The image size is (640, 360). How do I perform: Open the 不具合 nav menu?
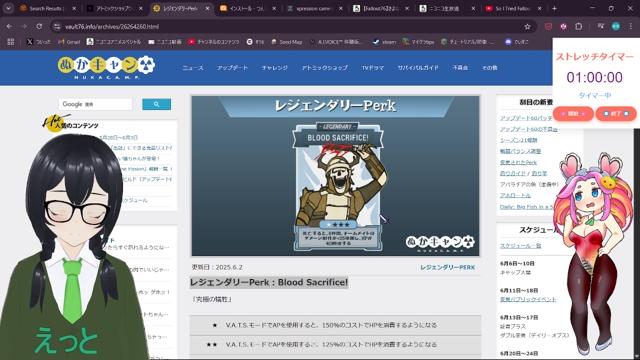[460, 68]
